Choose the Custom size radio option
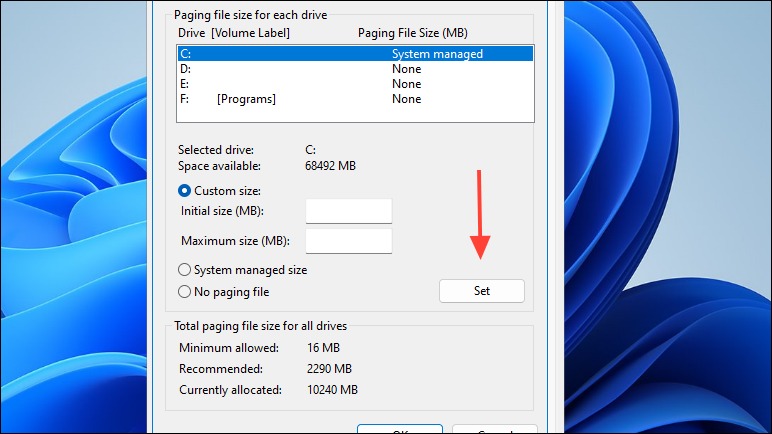Viewport: 772px width, 434px height. click(x=220, y=191)
